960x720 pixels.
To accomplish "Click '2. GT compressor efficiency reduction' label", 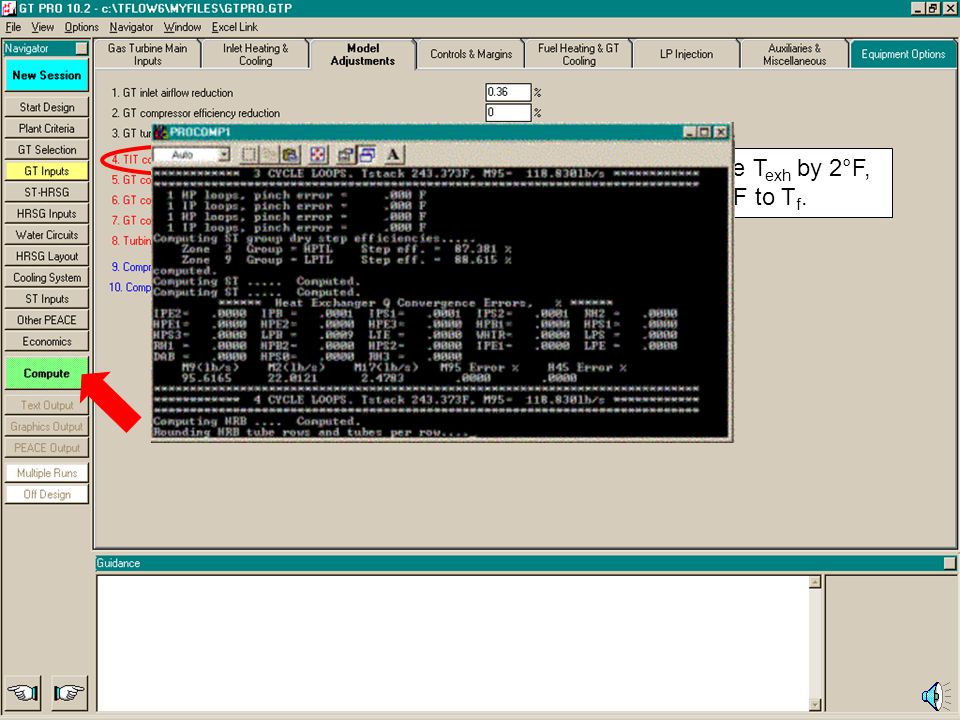I will [x=195, y=113].
